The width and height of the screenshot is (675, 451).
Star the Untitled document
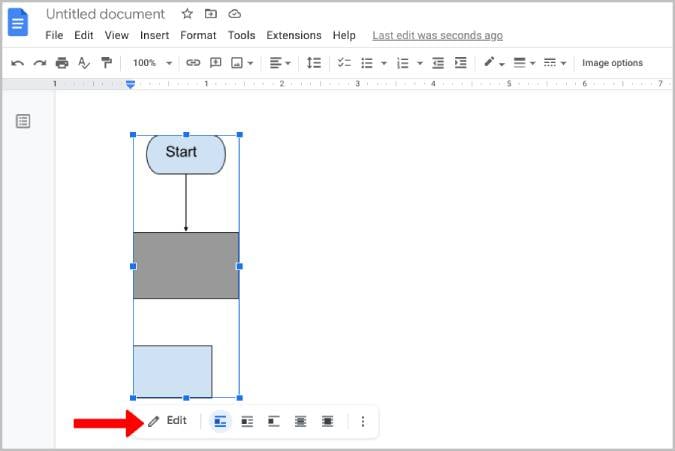[187, 14]
